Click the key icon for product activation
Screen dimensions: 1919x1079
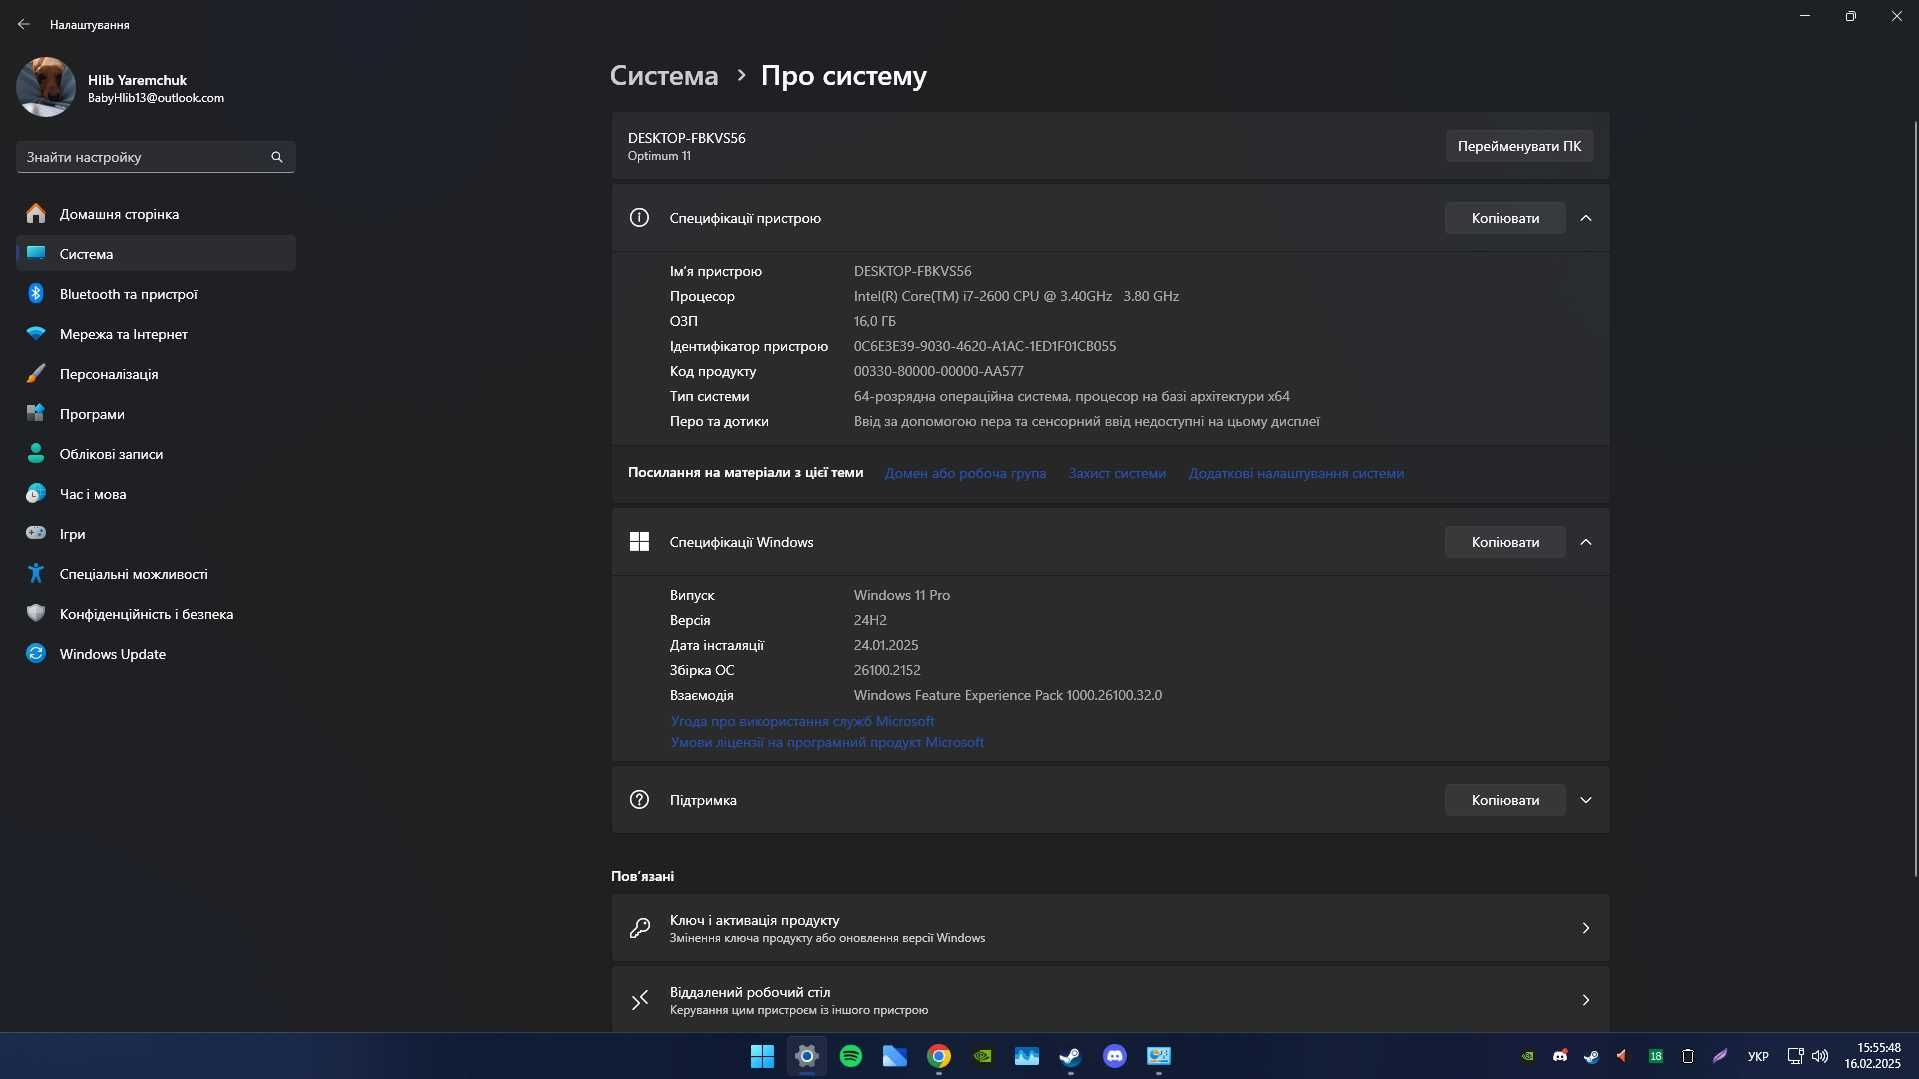coord(639,928)
